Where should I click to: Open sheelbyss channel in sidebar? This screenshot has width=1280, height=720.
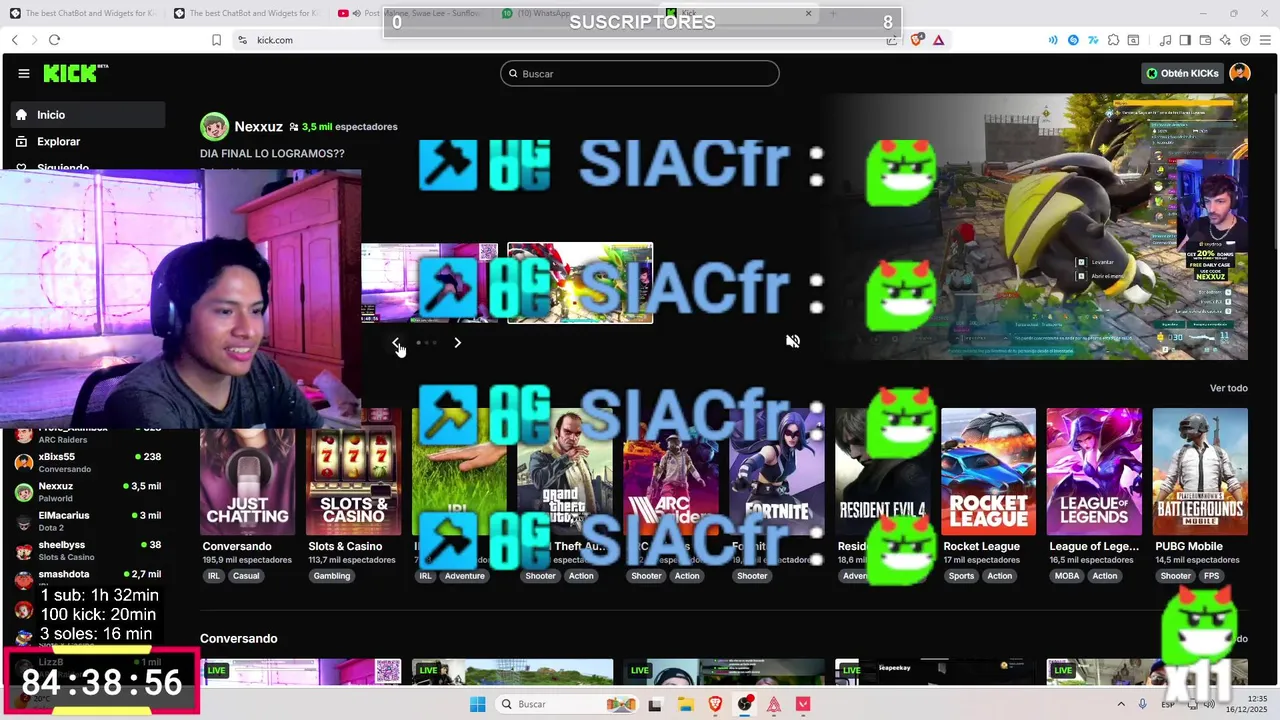88,551
